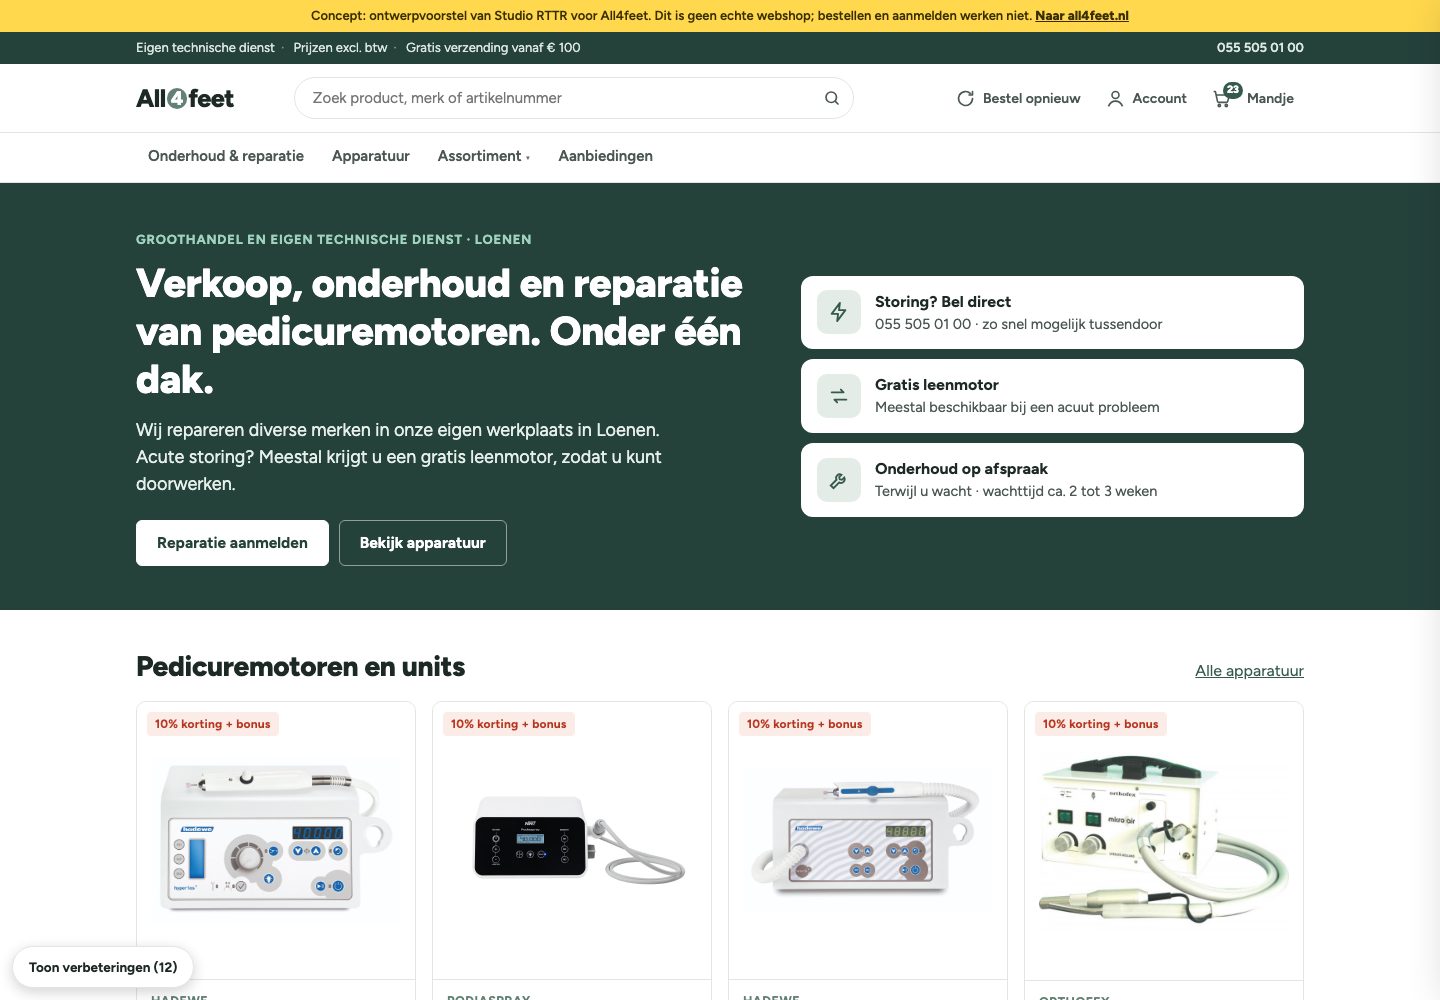Open the Orthofex micro air product image
Image resolution: width=1440 pixels, height=1000 pixels.
(x=1164, y=838)
